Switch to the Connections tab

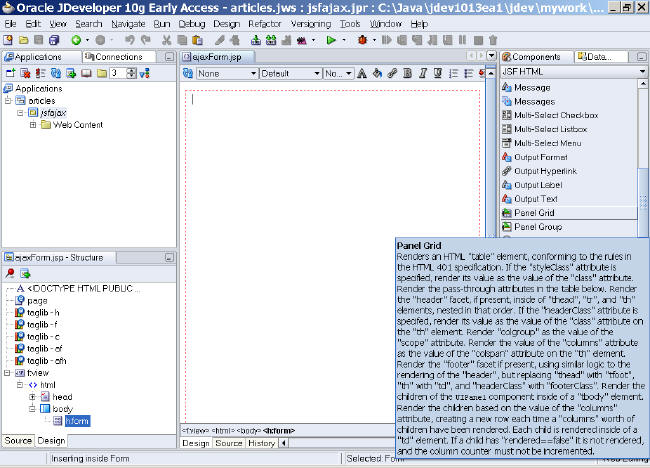point(119,57)
